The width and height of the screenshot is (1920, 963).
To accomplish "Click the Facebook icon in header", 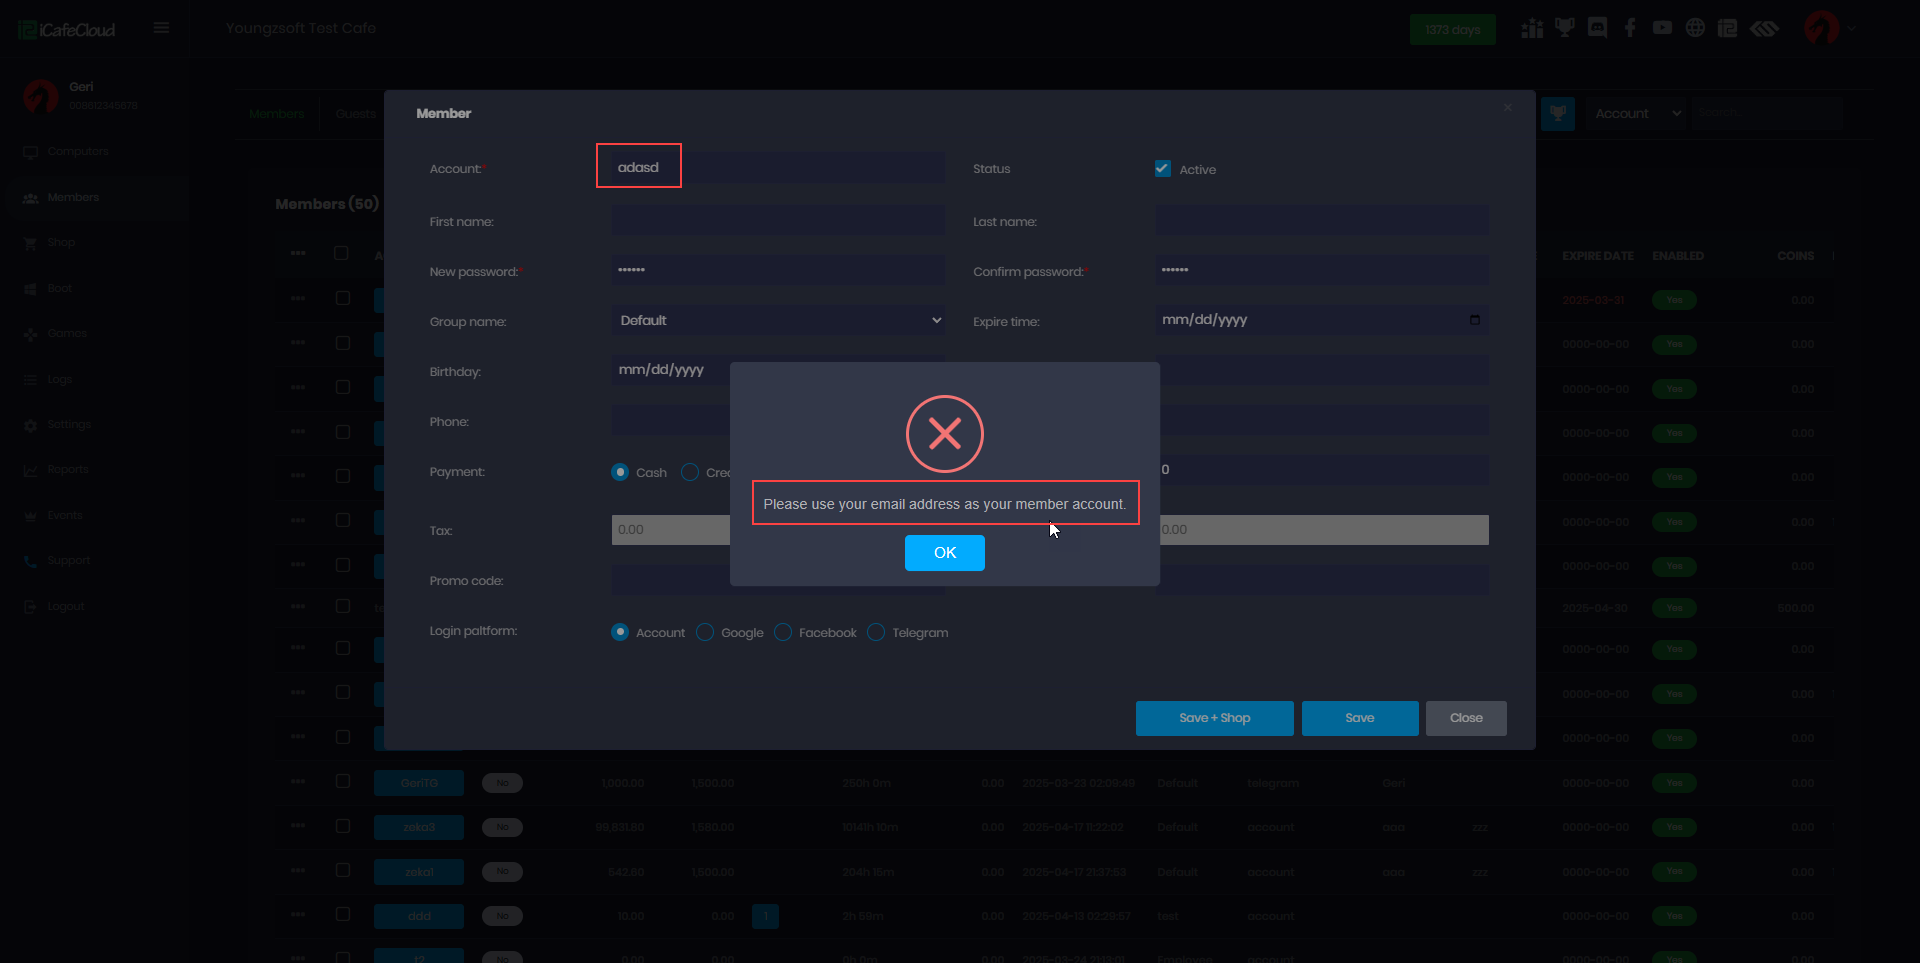I will click(x=1630, y=28).
